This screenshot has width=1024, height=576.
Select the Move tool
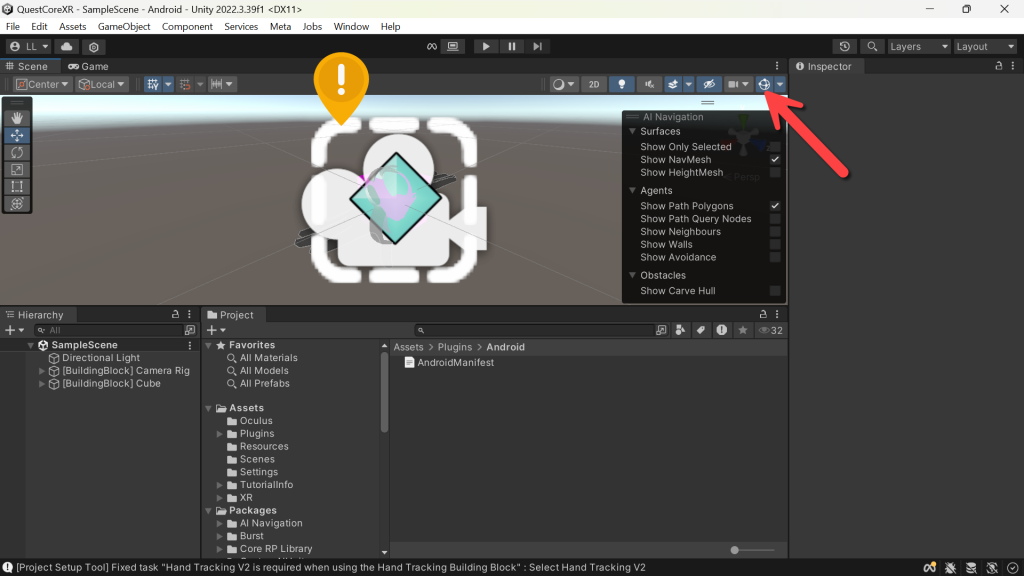pyautogui.click(x=17, y=135)
